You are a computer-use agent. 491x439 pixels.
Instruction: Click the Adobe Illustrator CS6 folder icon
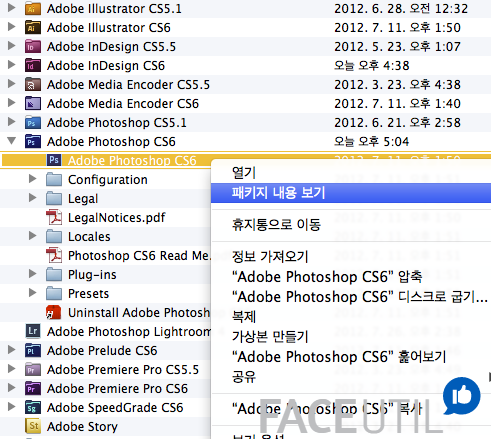click(x=33, y=28)
